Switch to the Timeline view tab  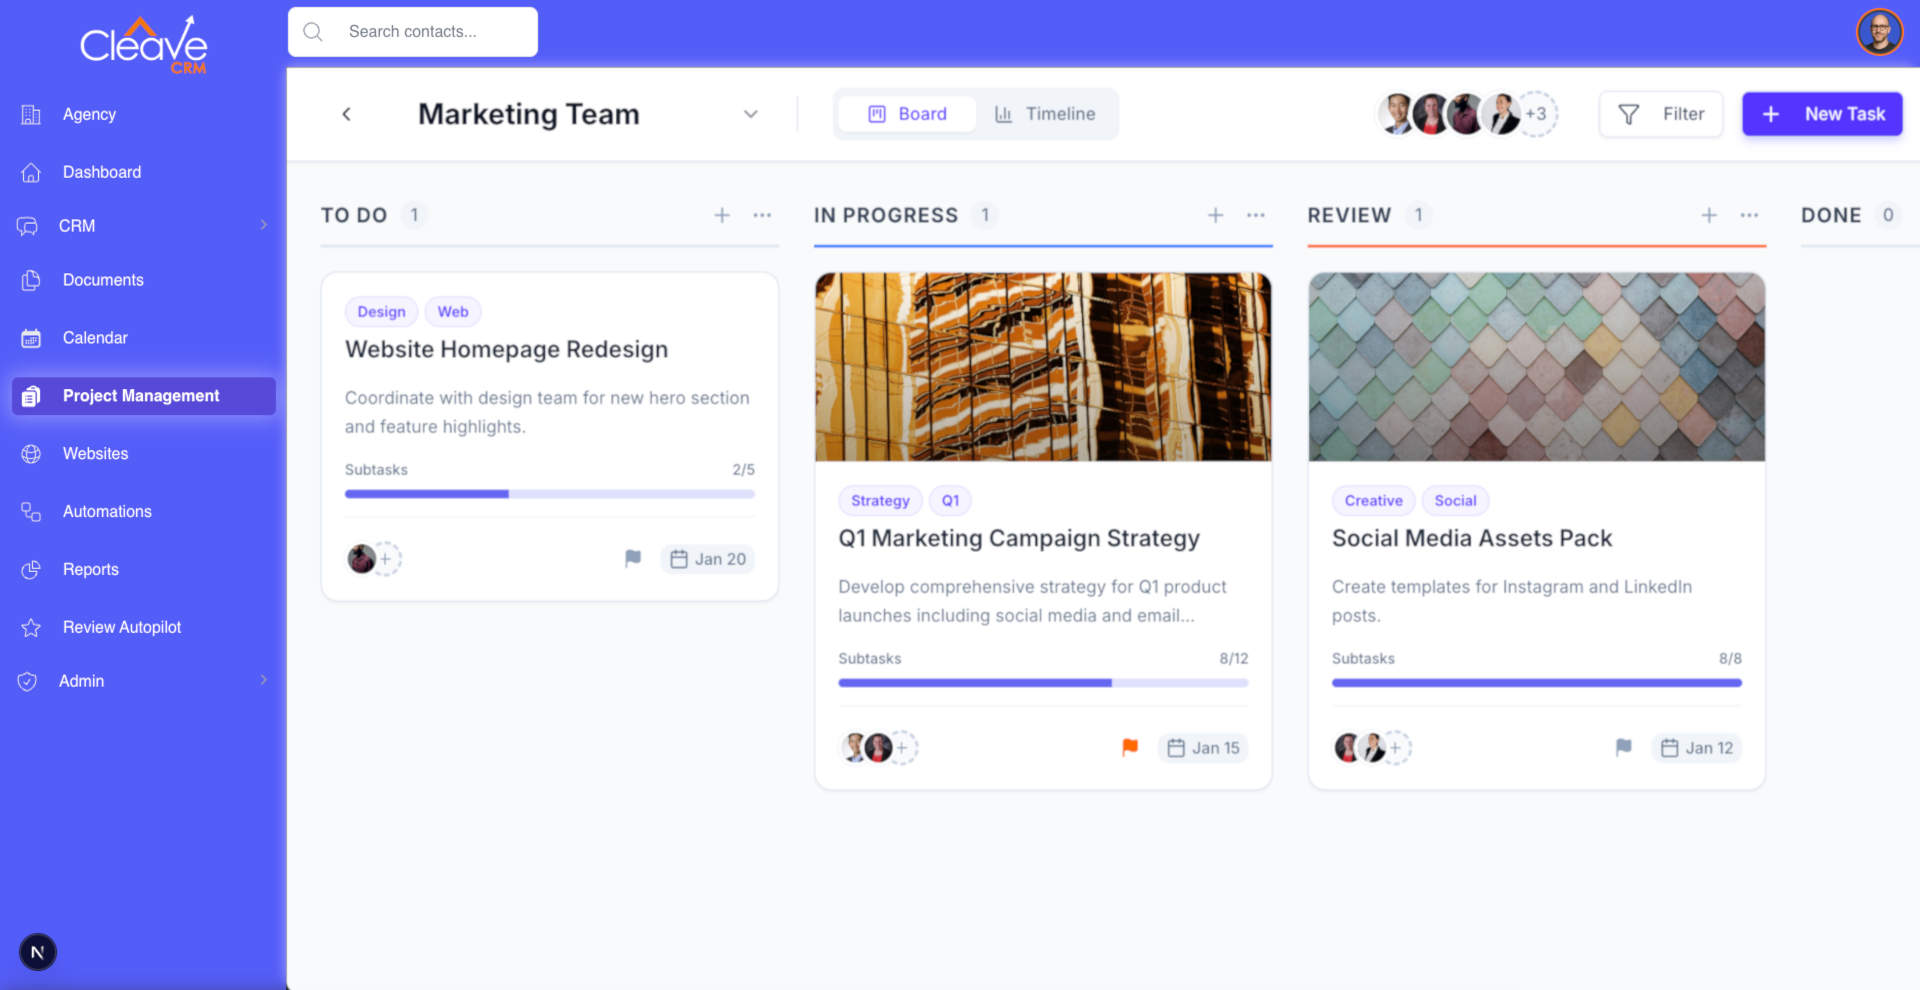(x=1045, y=114)
